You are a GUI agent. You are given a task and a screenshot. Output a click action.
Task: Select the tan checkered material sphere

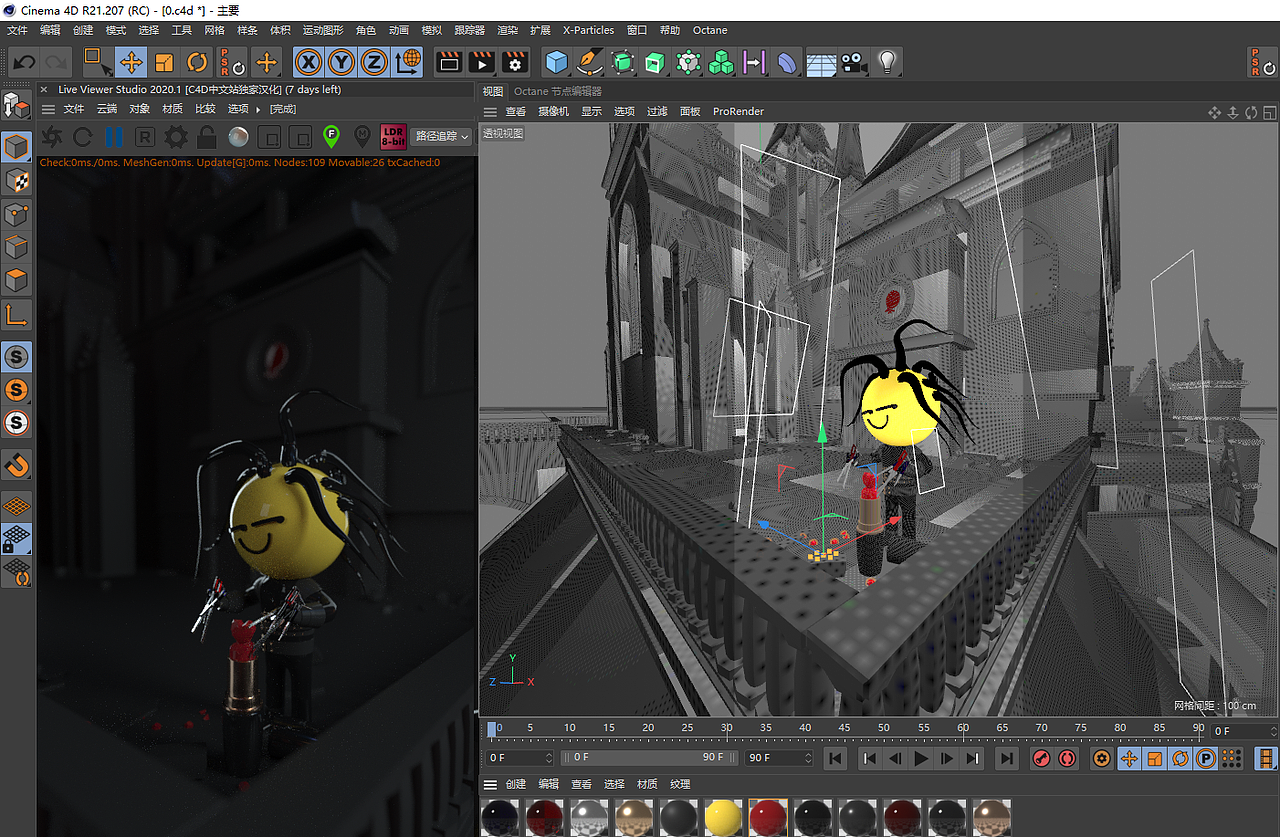tap(633, 817)
